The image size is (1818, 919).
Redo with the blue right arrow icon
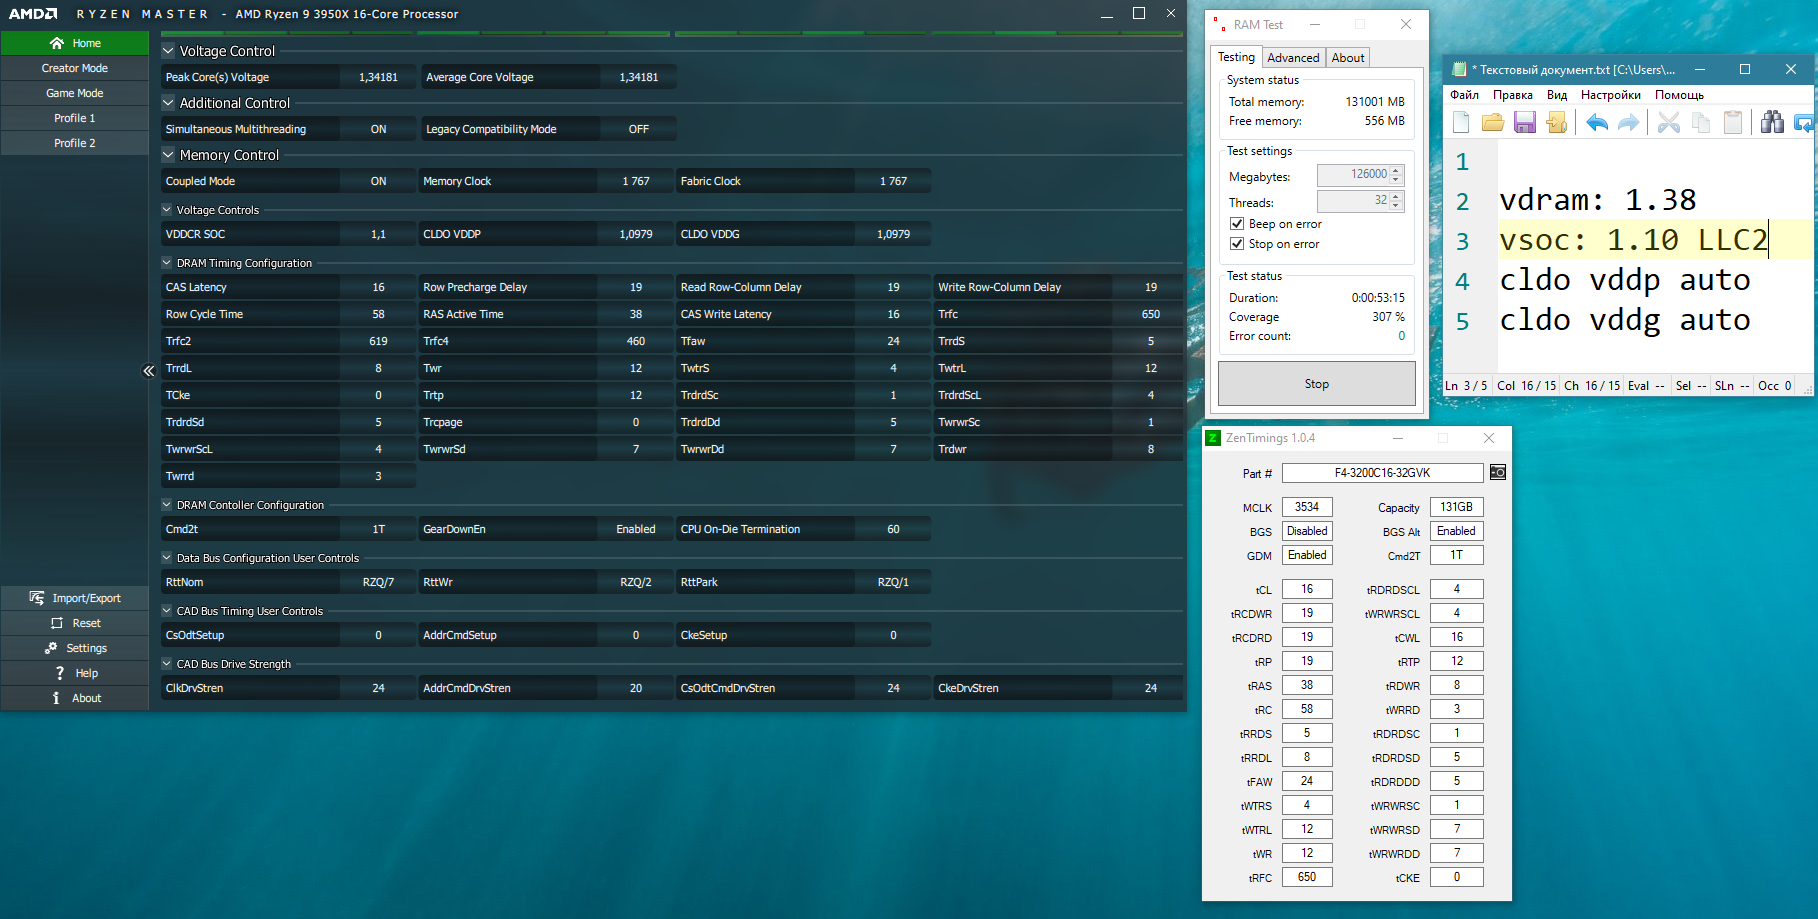1629,122
